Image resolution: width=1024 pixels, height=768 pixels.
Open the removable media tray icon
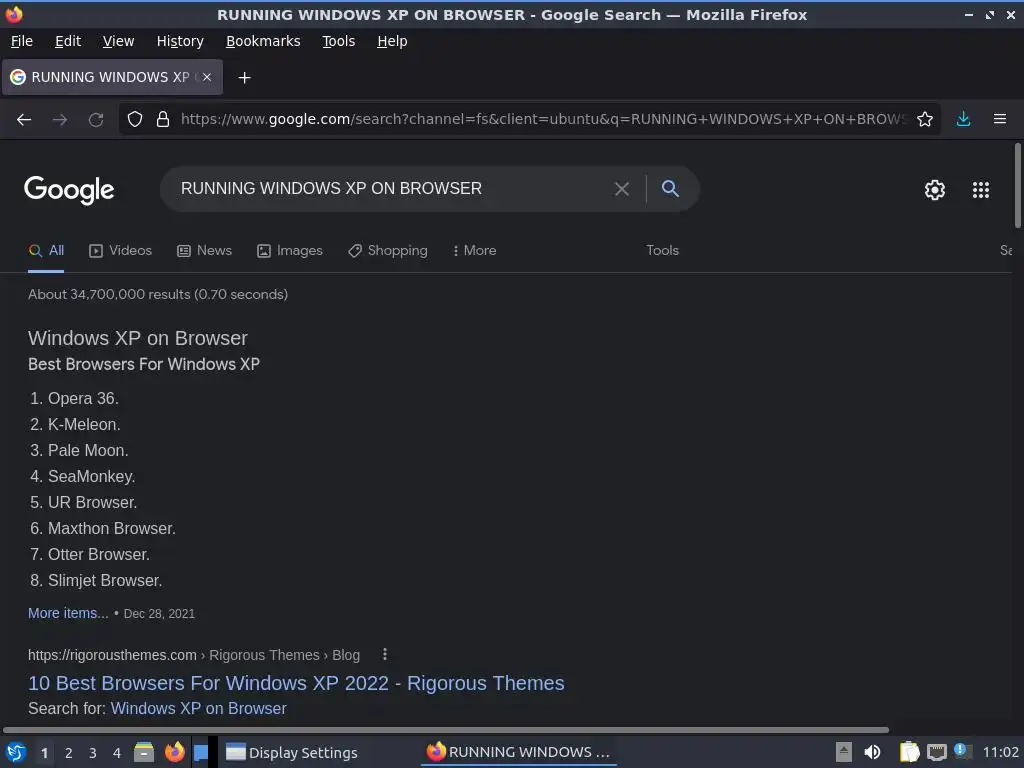pos(844,752)
